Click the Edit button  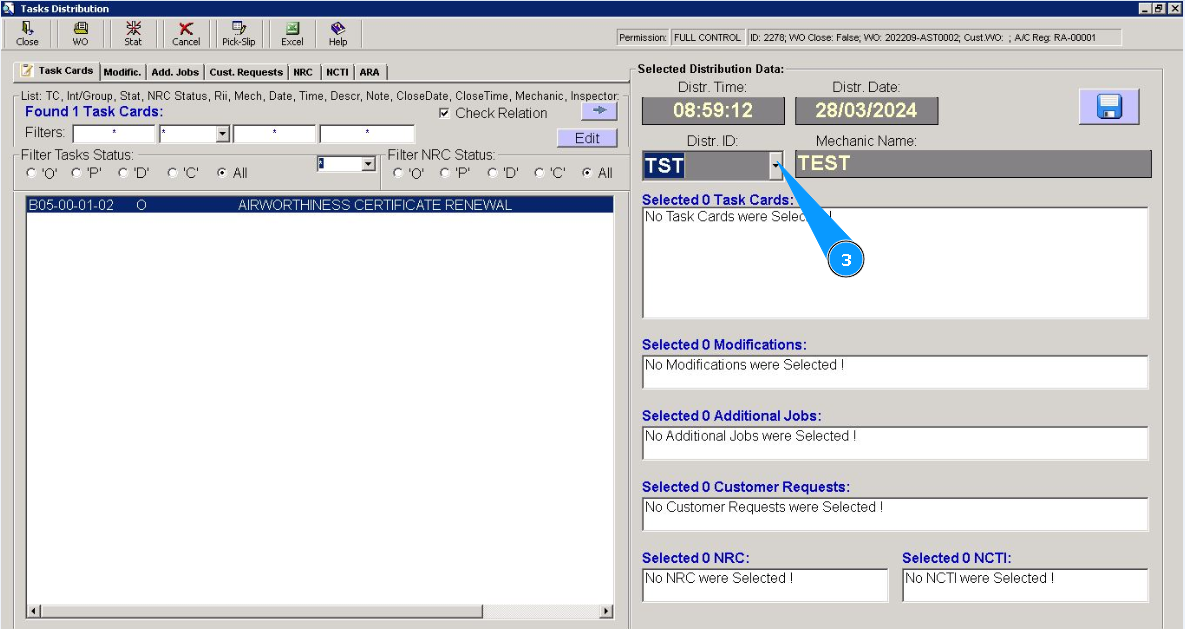[587, 138]
